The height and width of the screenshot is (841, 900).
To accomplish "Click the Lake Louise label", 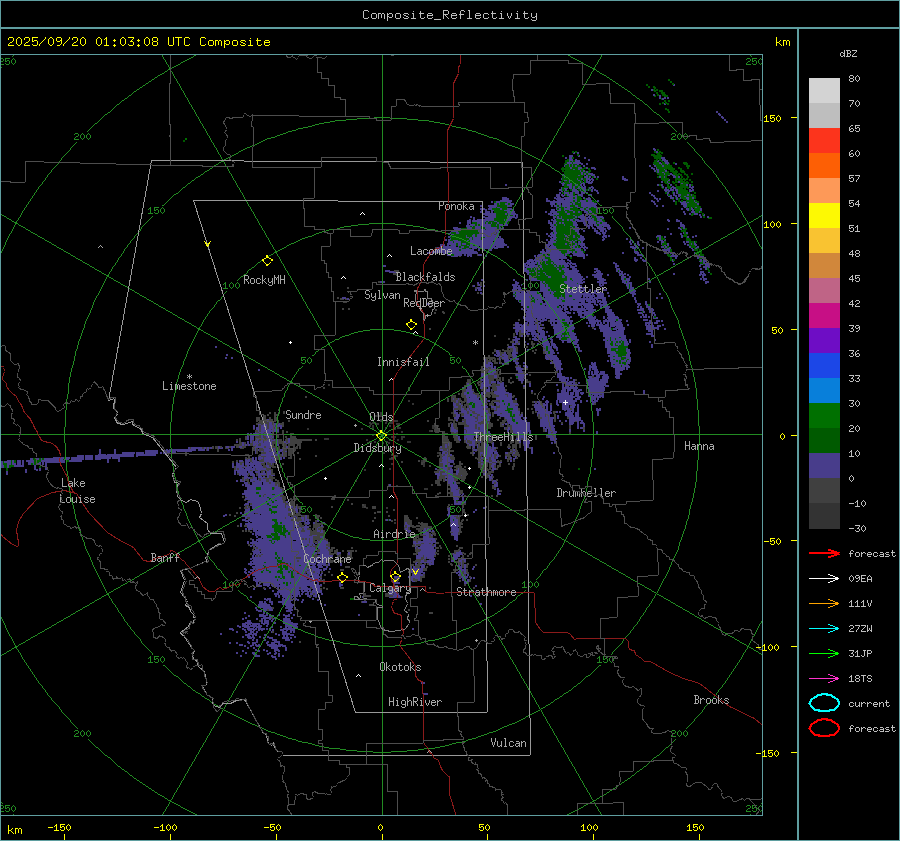I will pyautogui.click(x=78, y=491).
